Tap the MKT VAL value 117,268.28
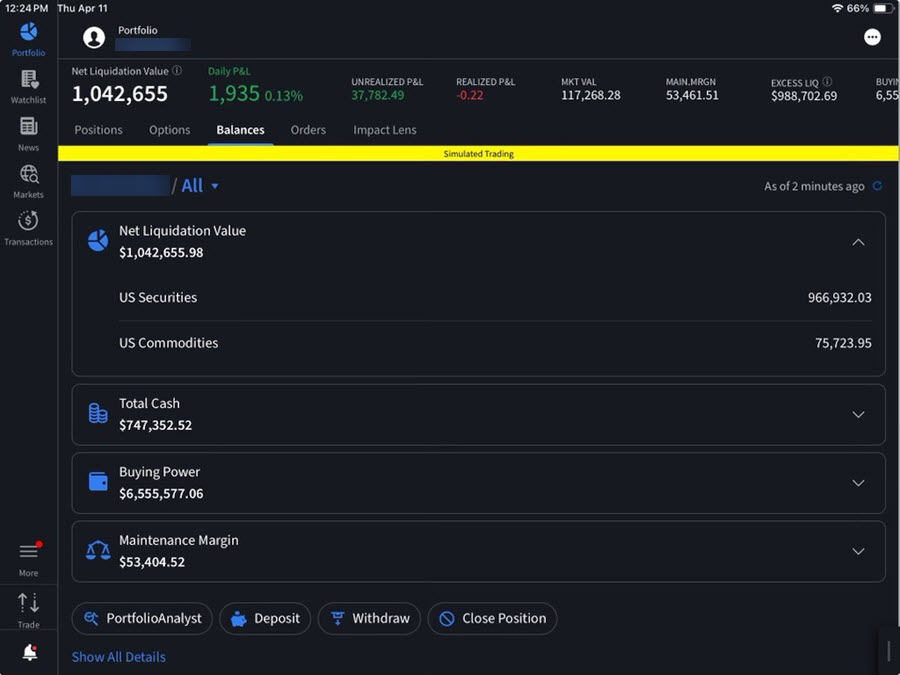 point(591,95)
